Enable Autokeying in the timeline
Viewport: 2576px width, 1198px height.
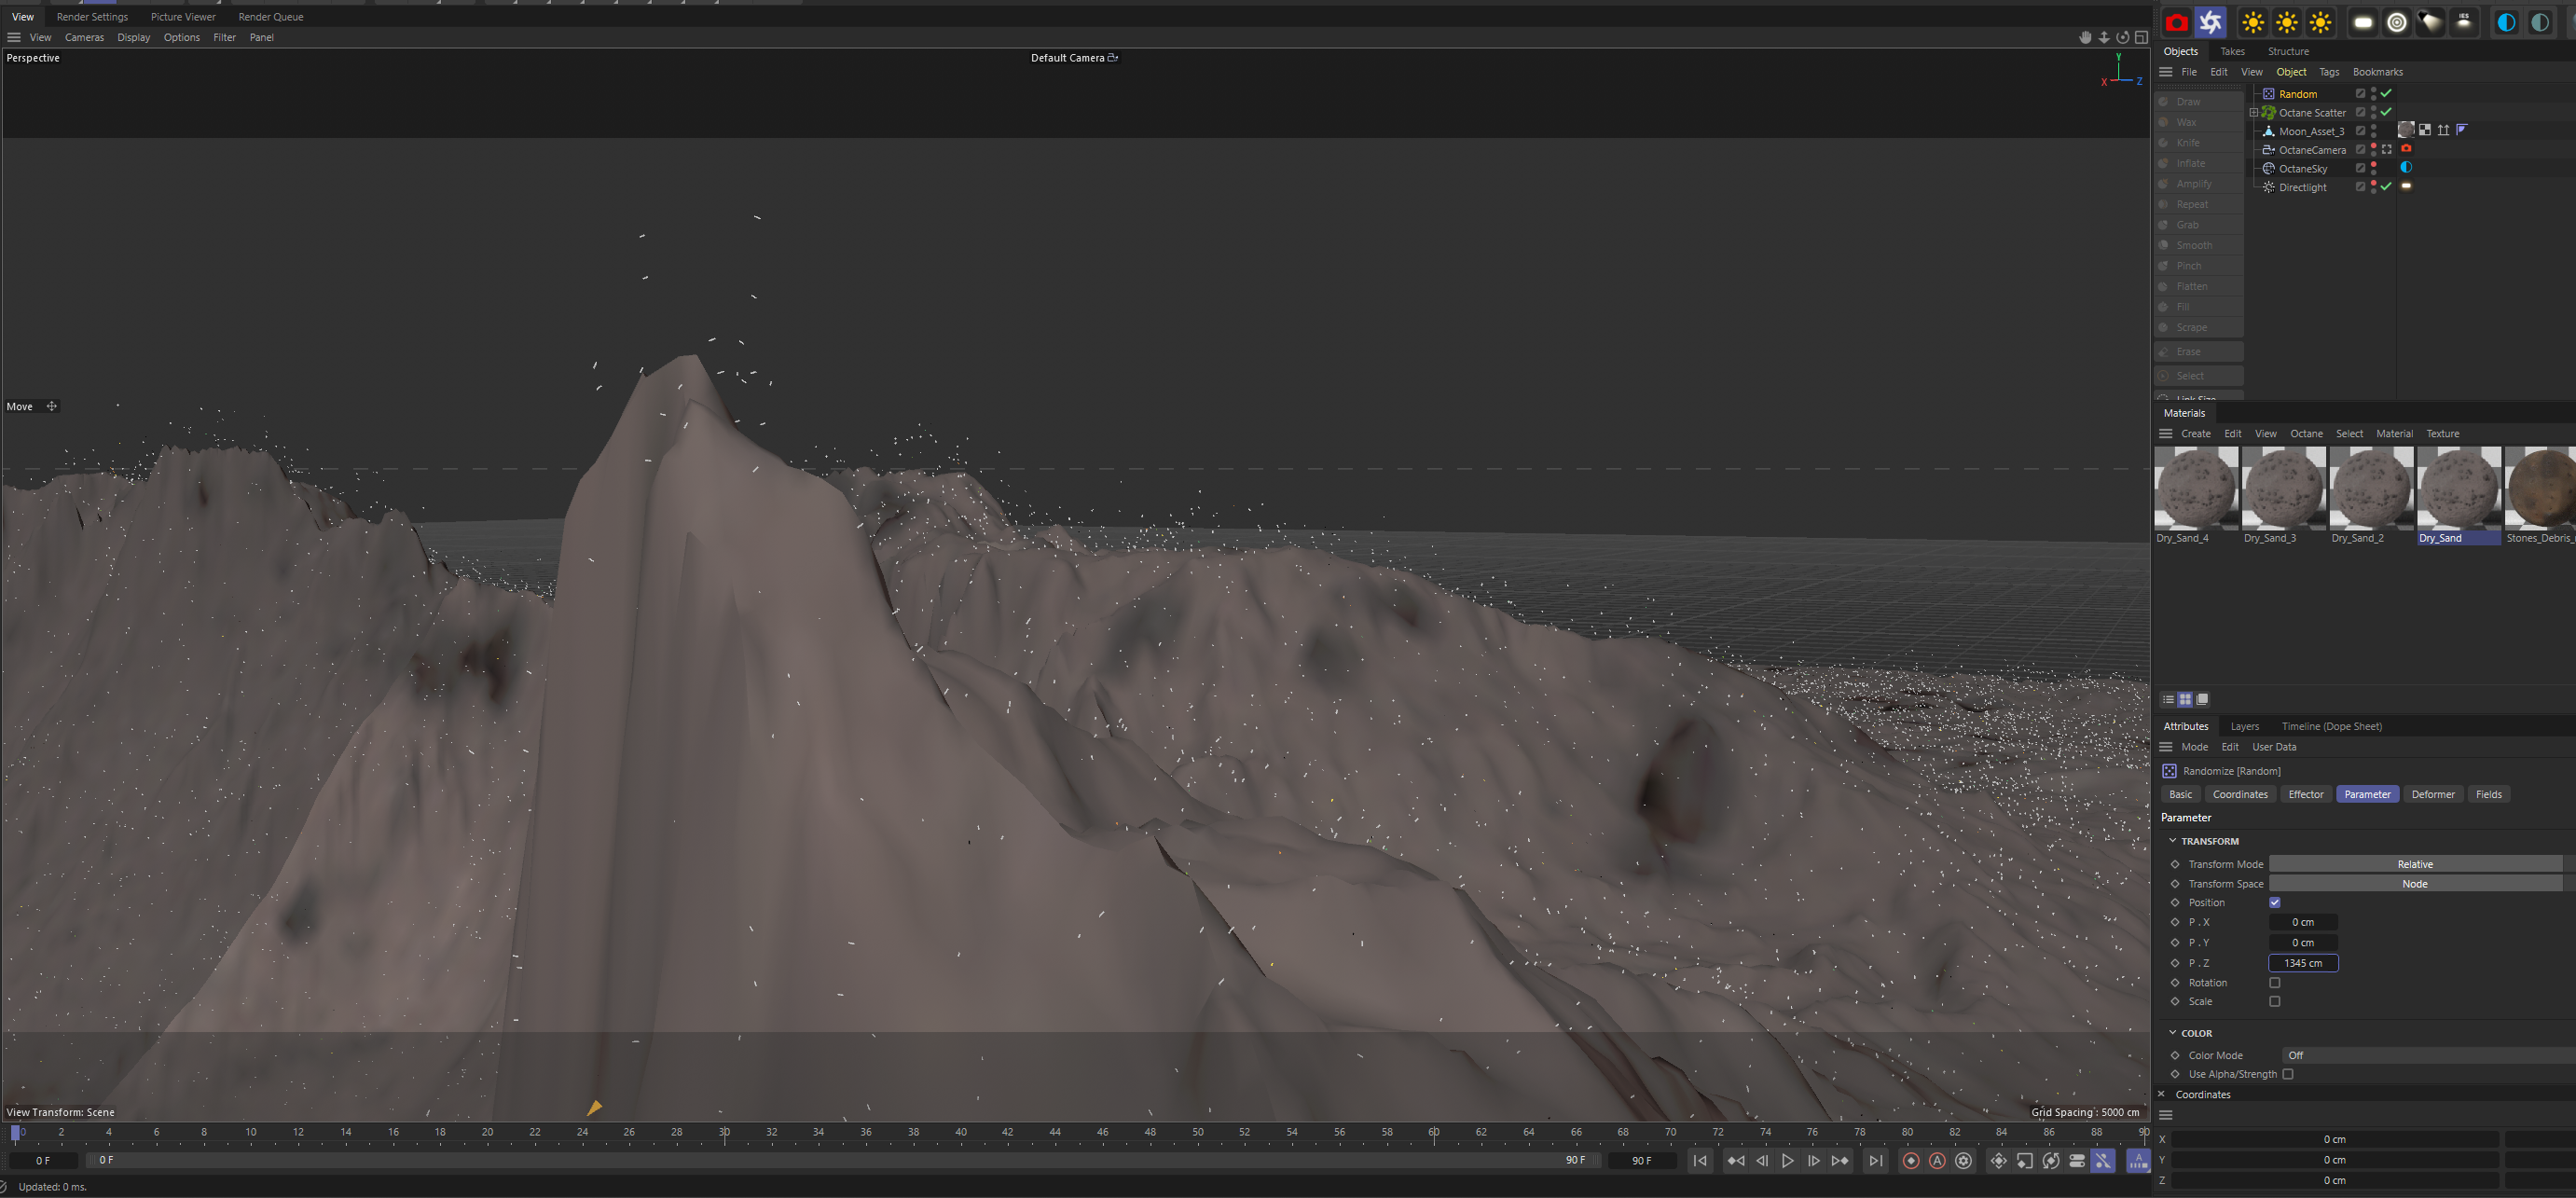1937,1161
